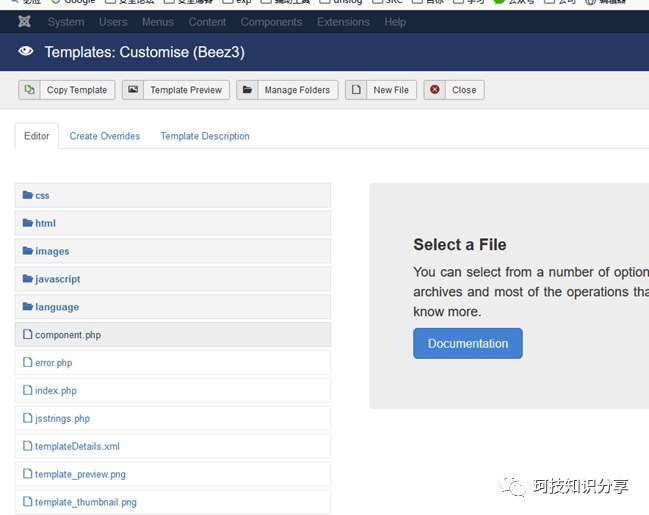Open the System menu
Viewport: 649px width, 515px height.
[x=66, y=22]
